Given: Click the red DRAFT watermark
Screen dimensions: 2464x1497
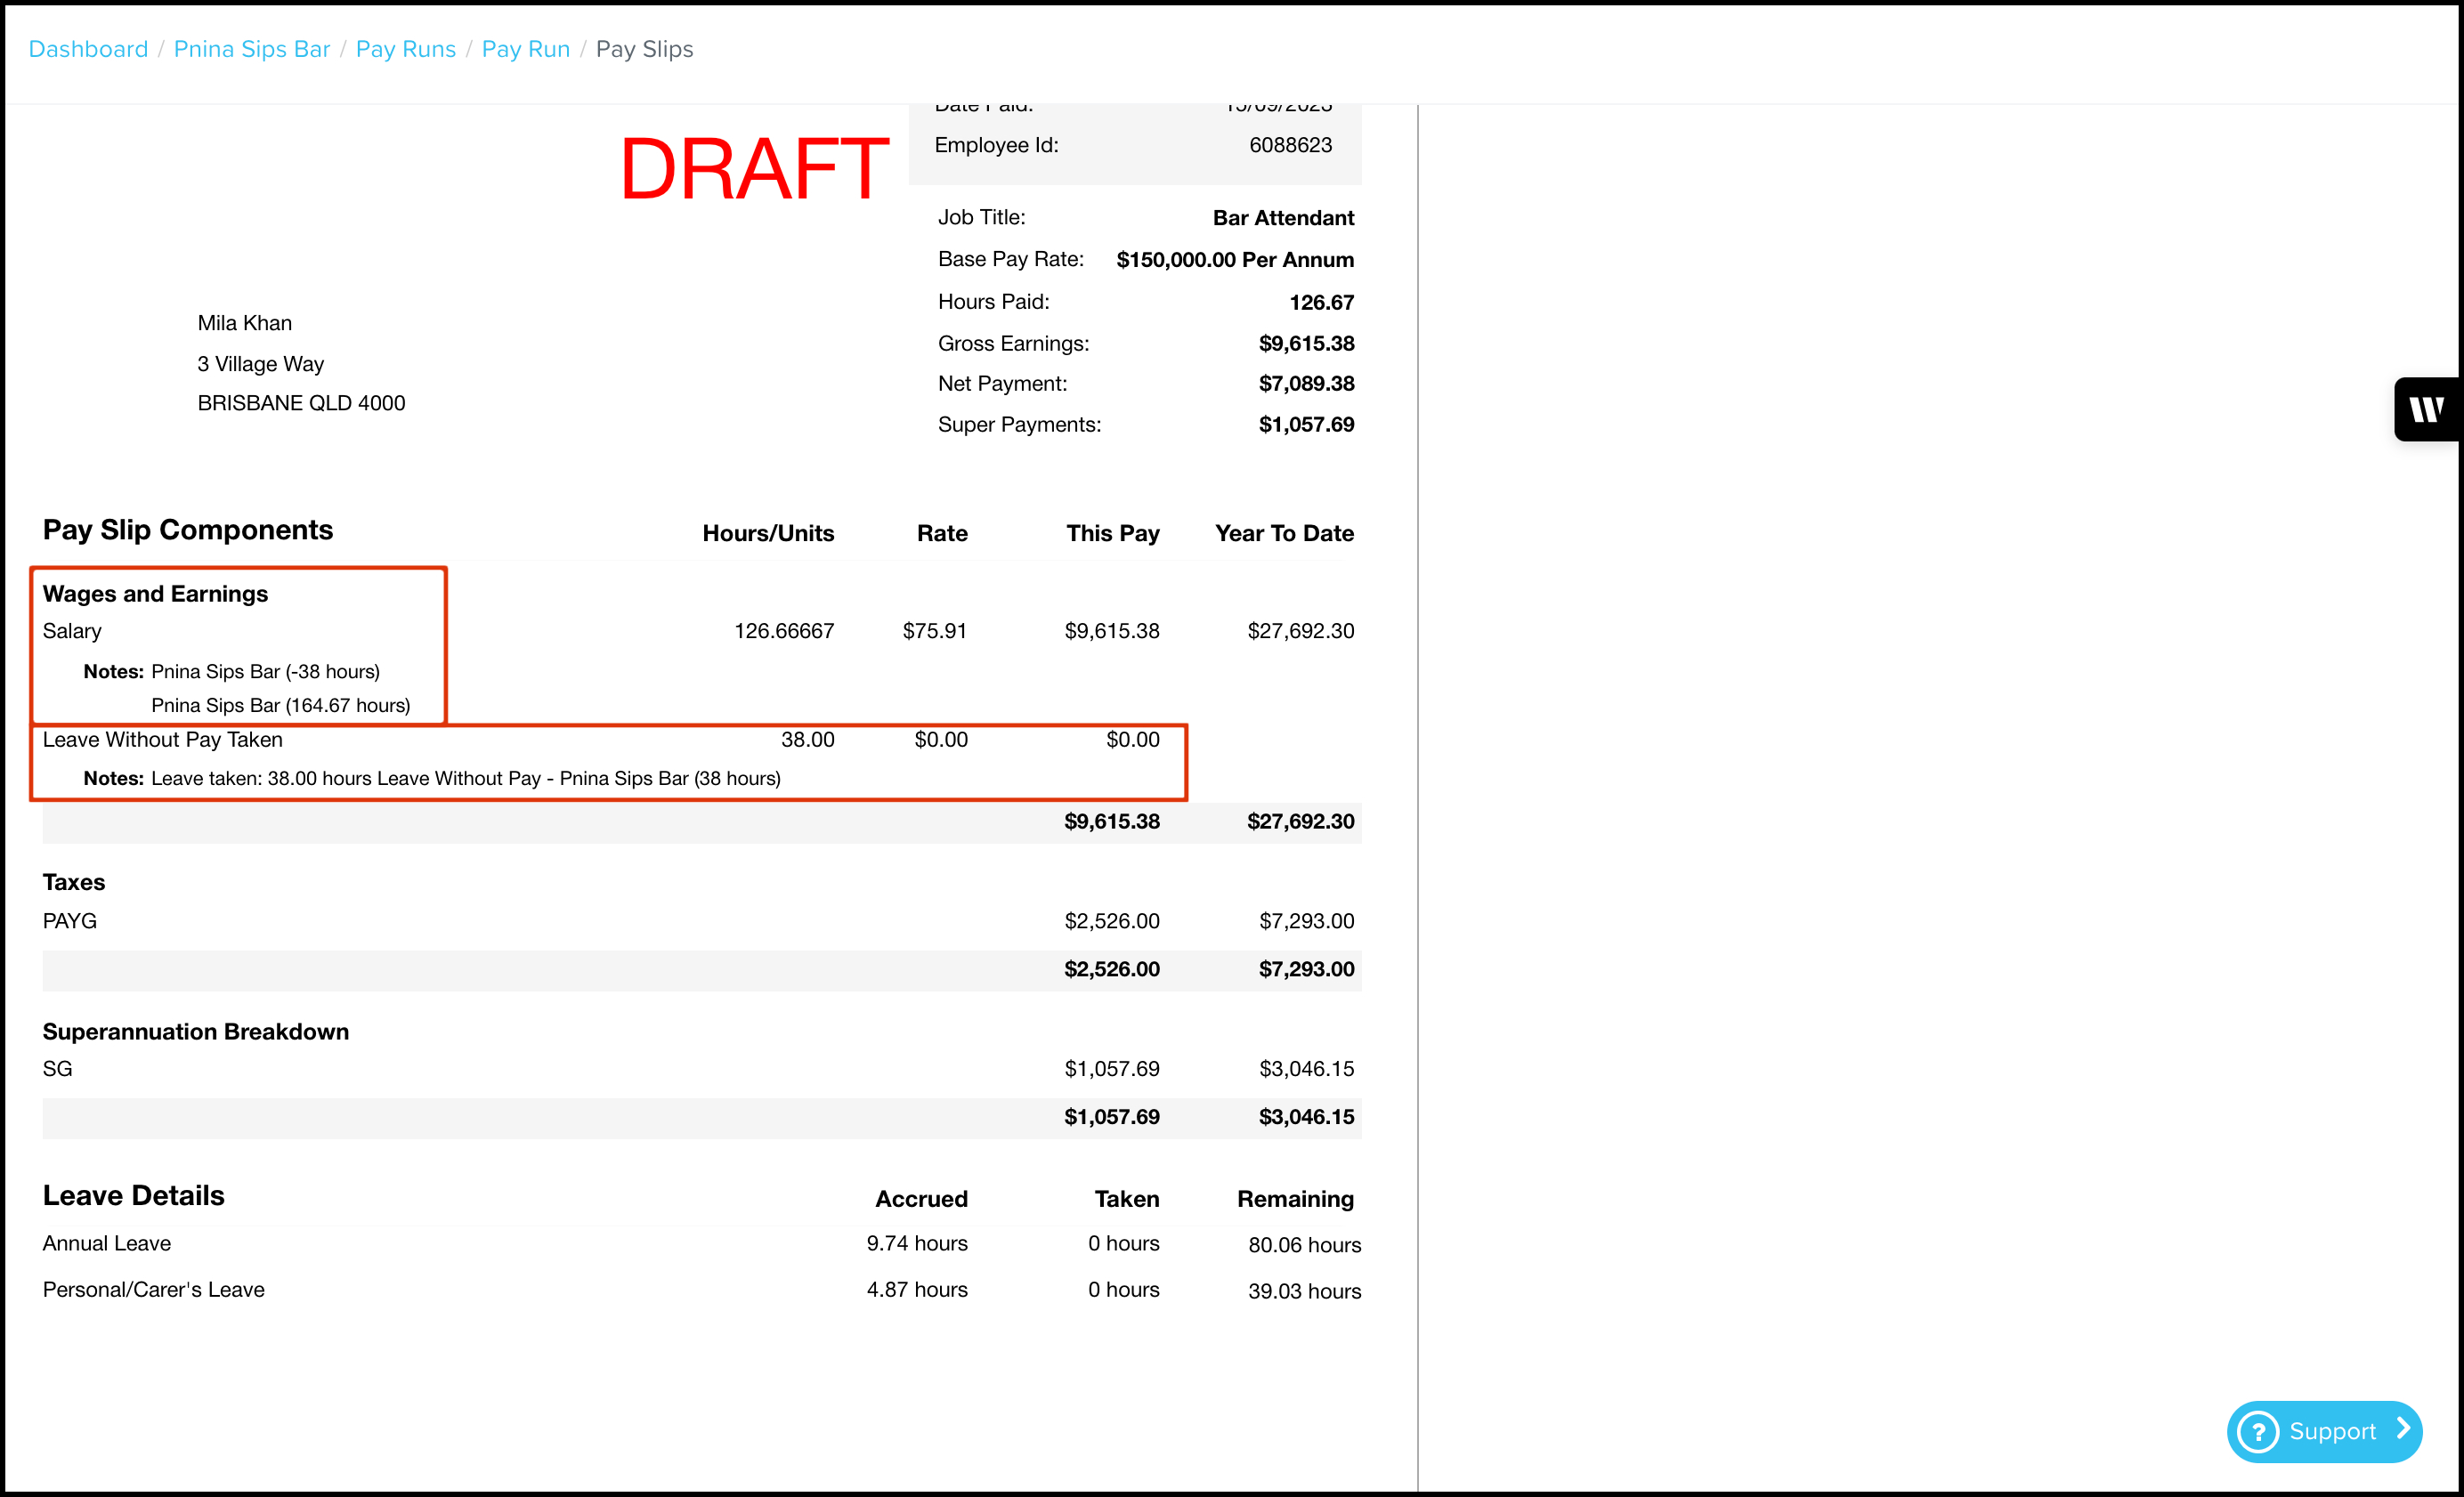Looking at the screenshot, I should [754, 169].
